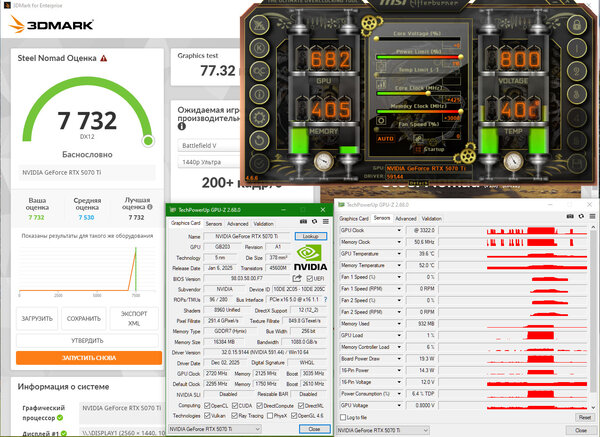
Task: Click the info icon under expected game performance
Action: (181, 126)
